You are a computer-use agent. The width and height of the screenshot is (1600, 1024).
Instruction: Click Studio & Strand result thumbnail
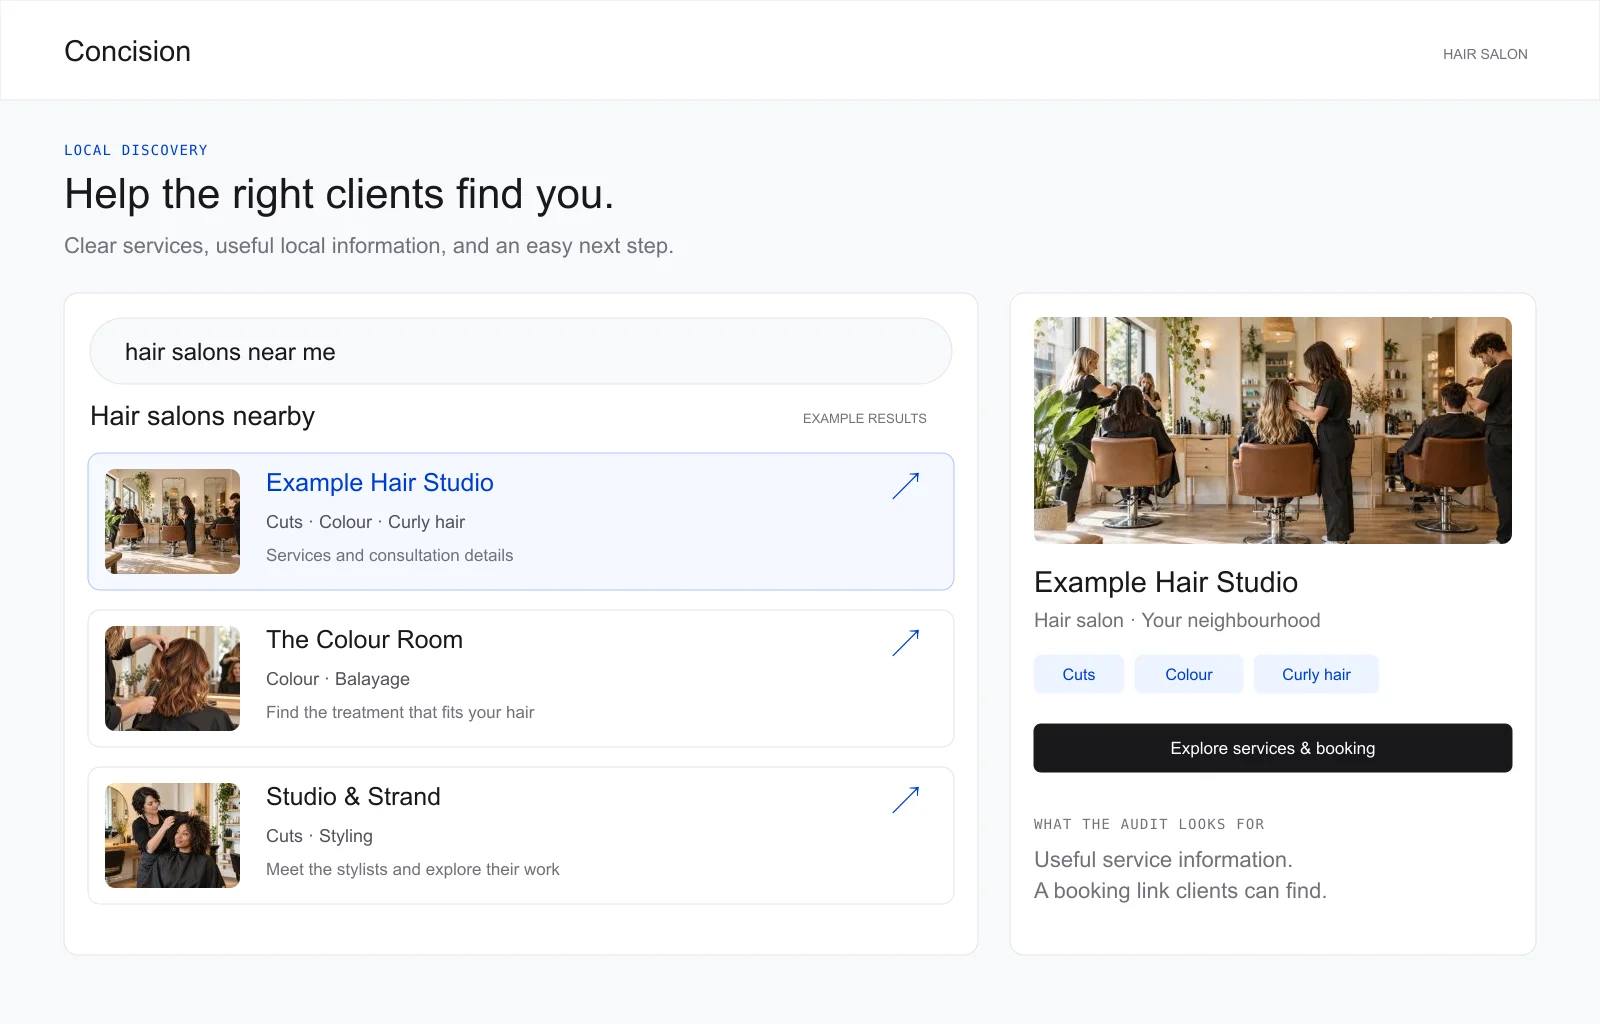tap(172, 835)
